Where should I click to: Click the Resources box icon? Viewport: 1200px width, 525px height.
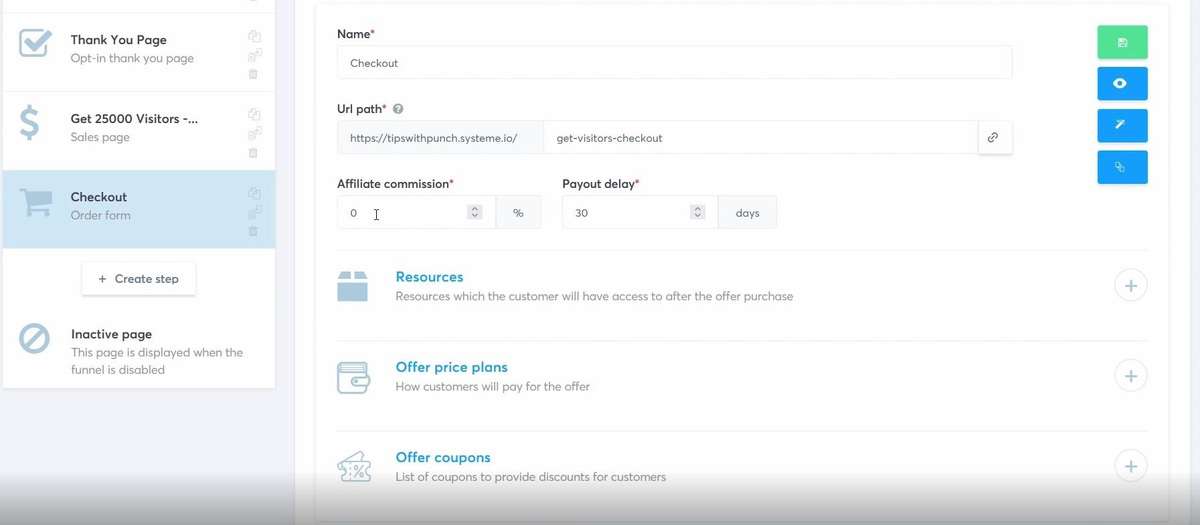352,286
